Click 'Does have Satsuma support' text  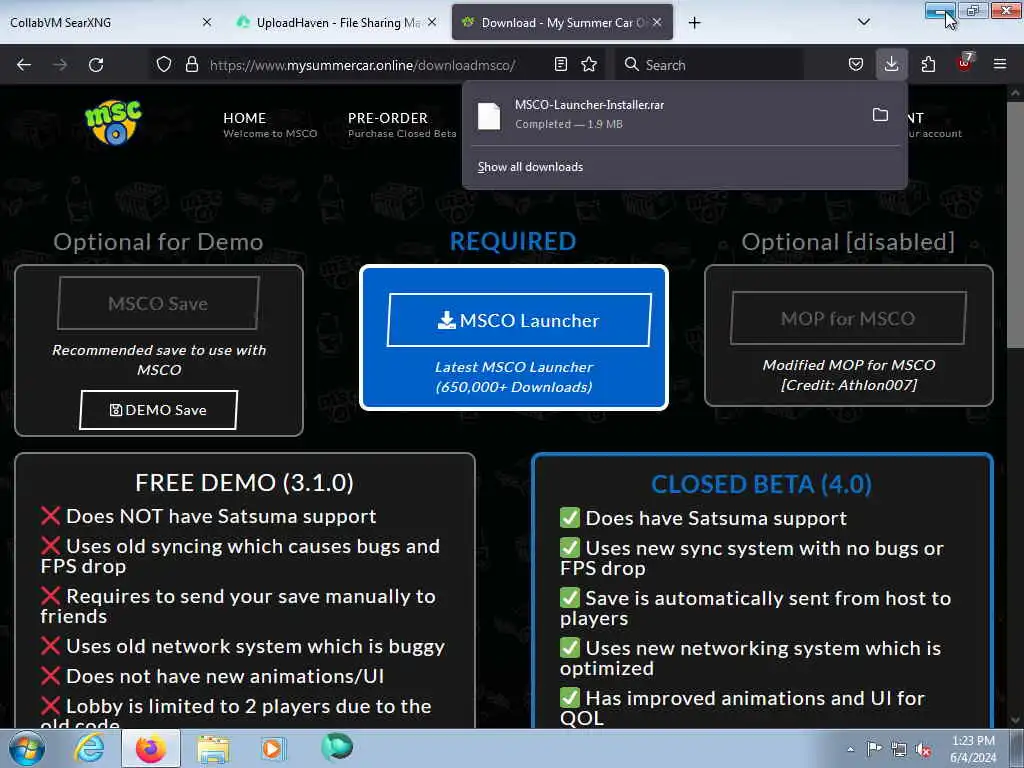pyautogui.click(x=716, y=519)
